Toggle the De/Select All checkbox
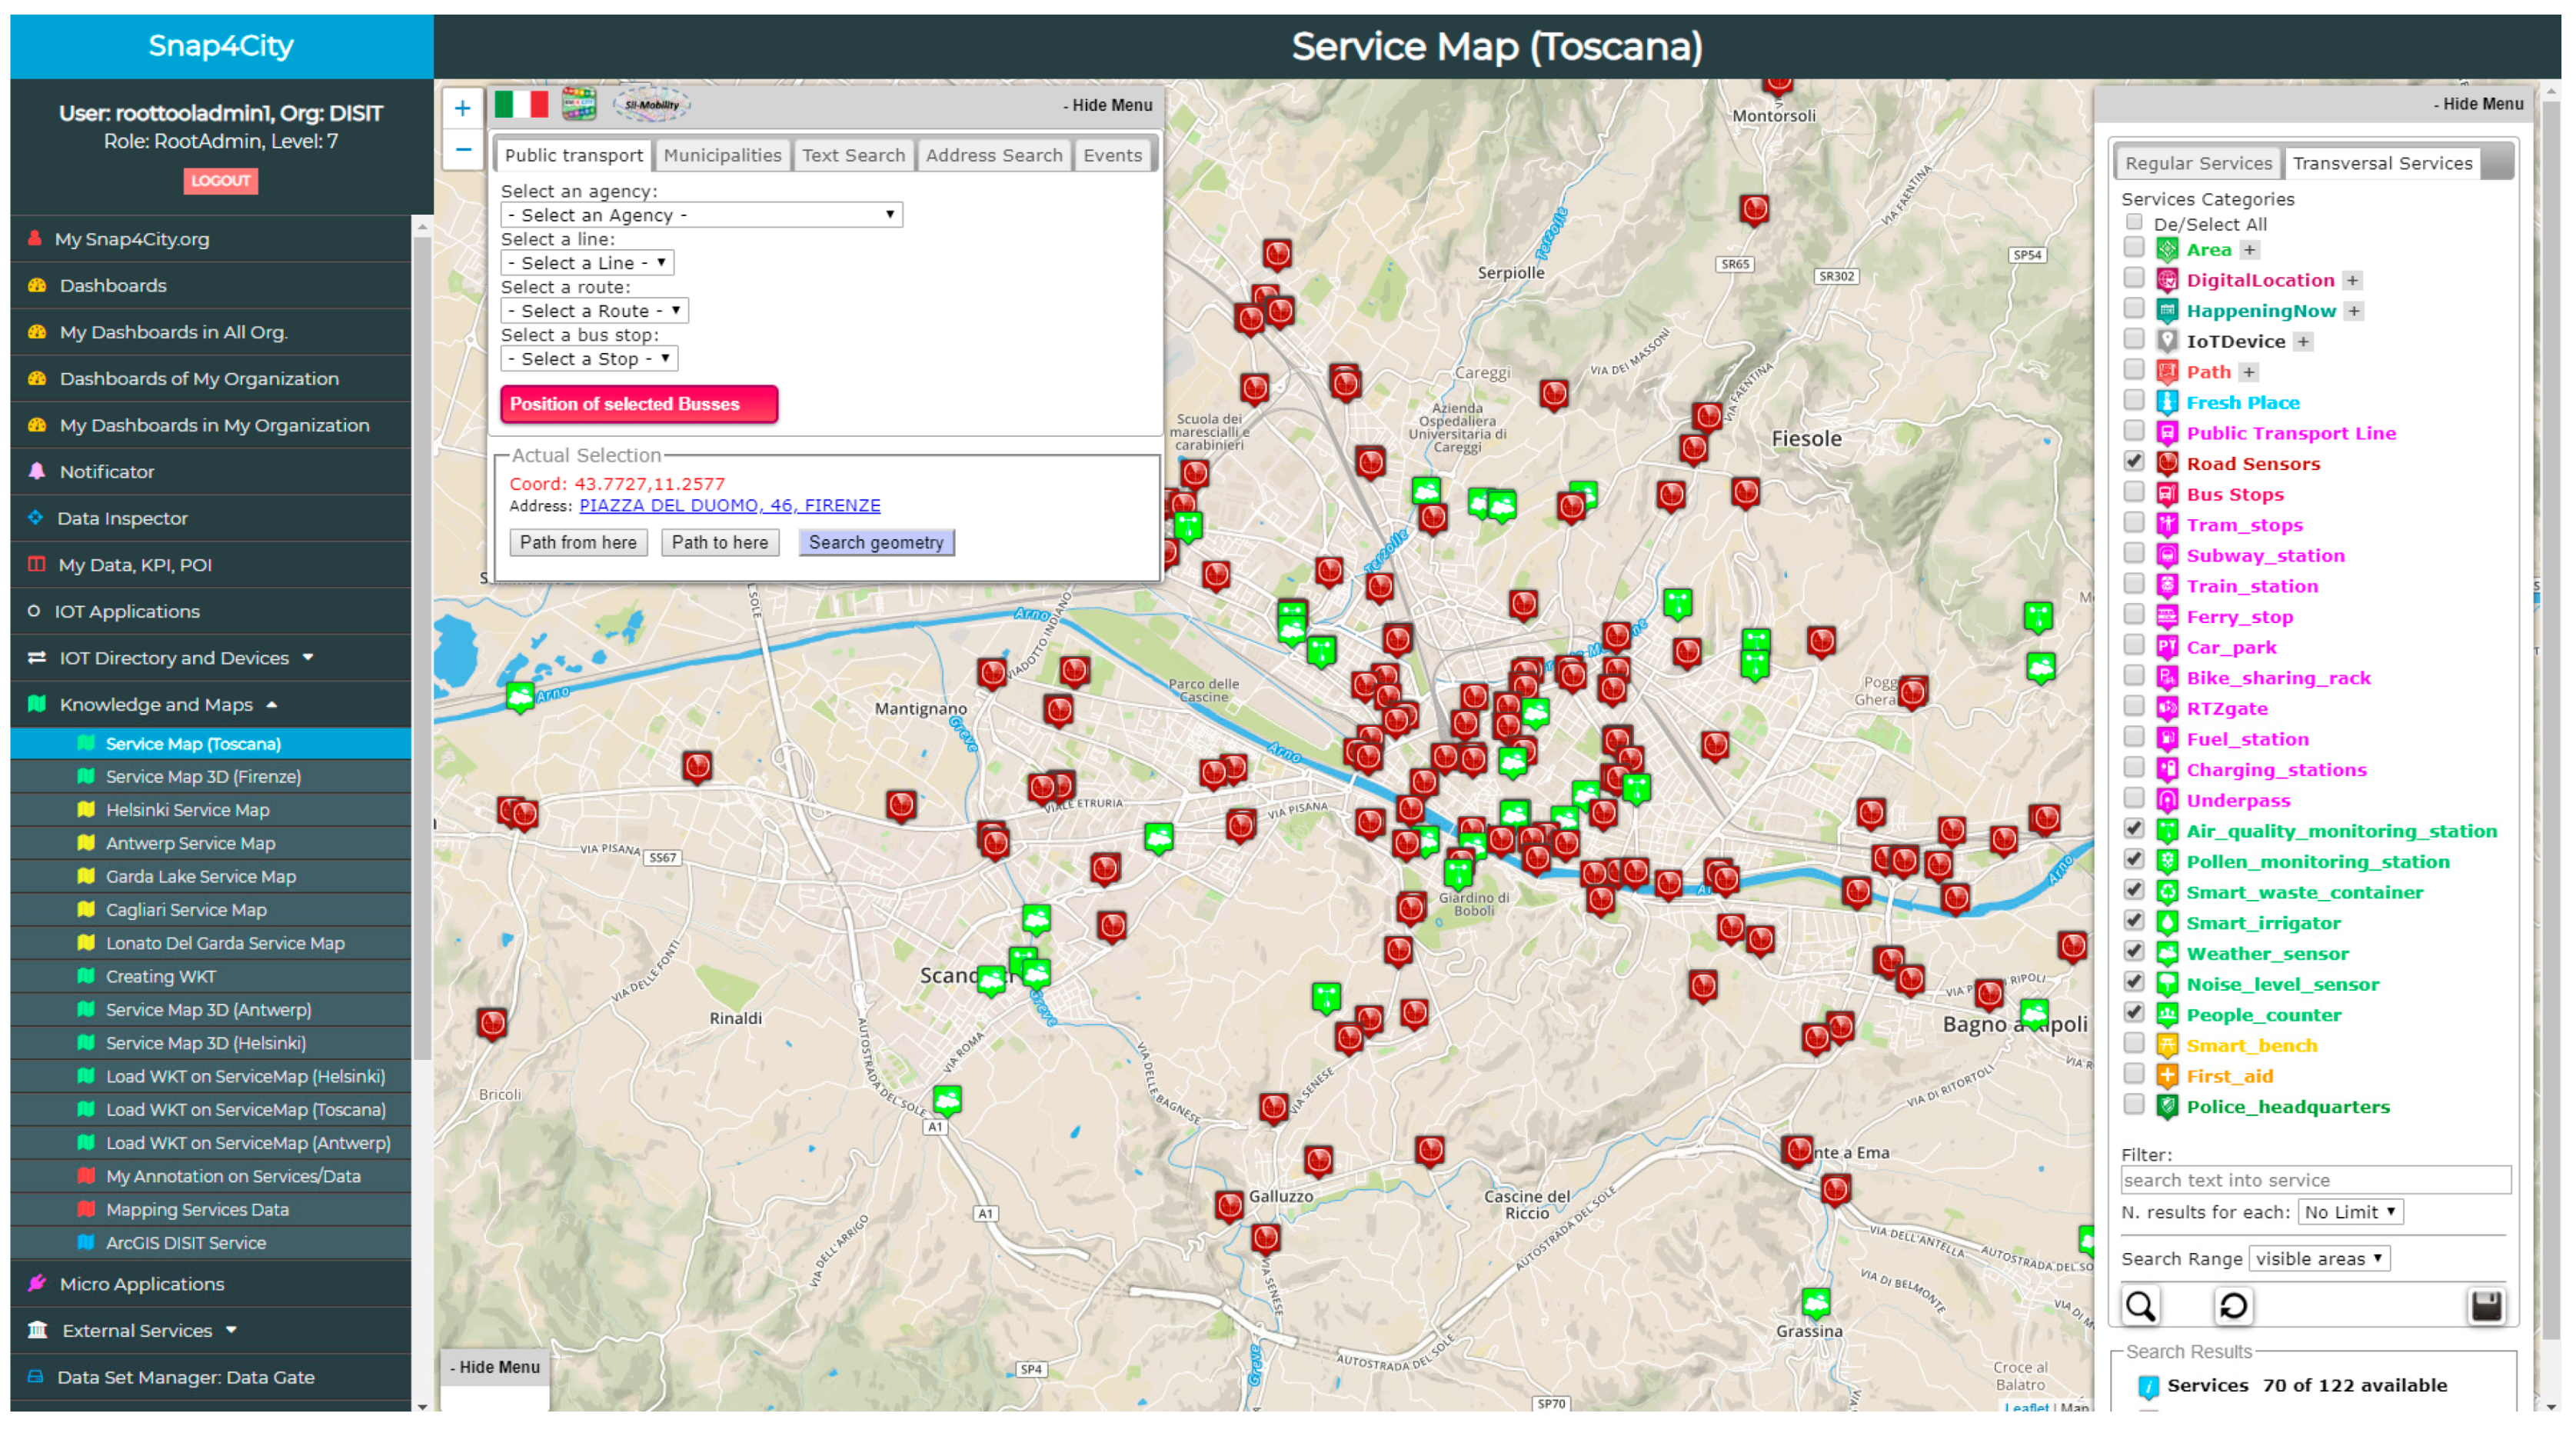 coord(2133,222)
